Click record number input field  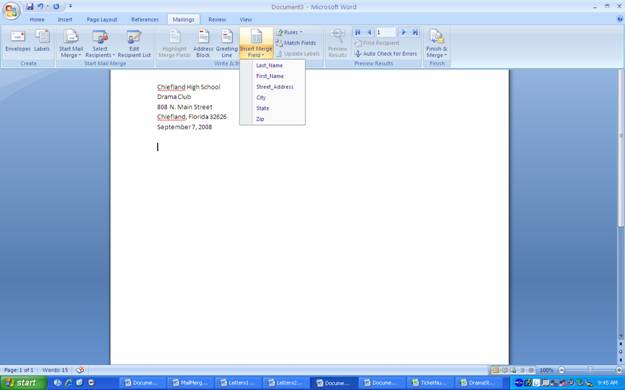coord(386,32)
